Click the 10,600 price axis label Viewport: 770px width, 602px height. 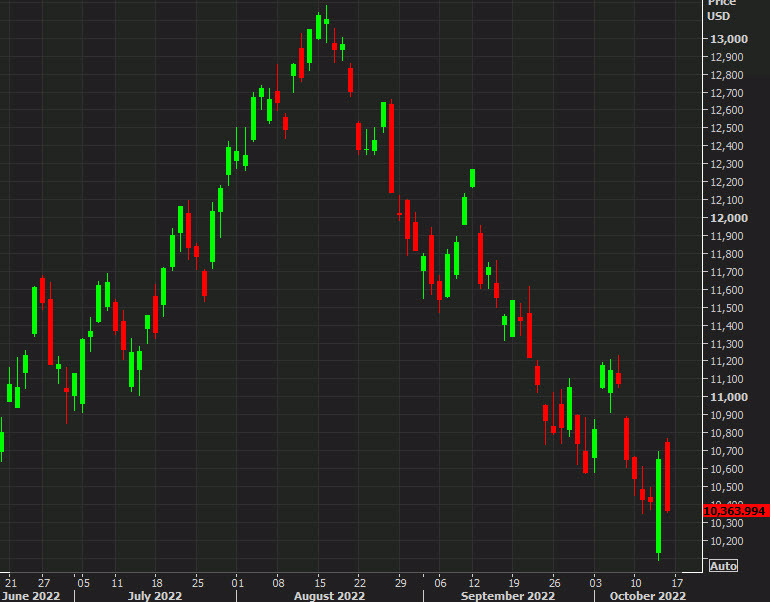727,469
